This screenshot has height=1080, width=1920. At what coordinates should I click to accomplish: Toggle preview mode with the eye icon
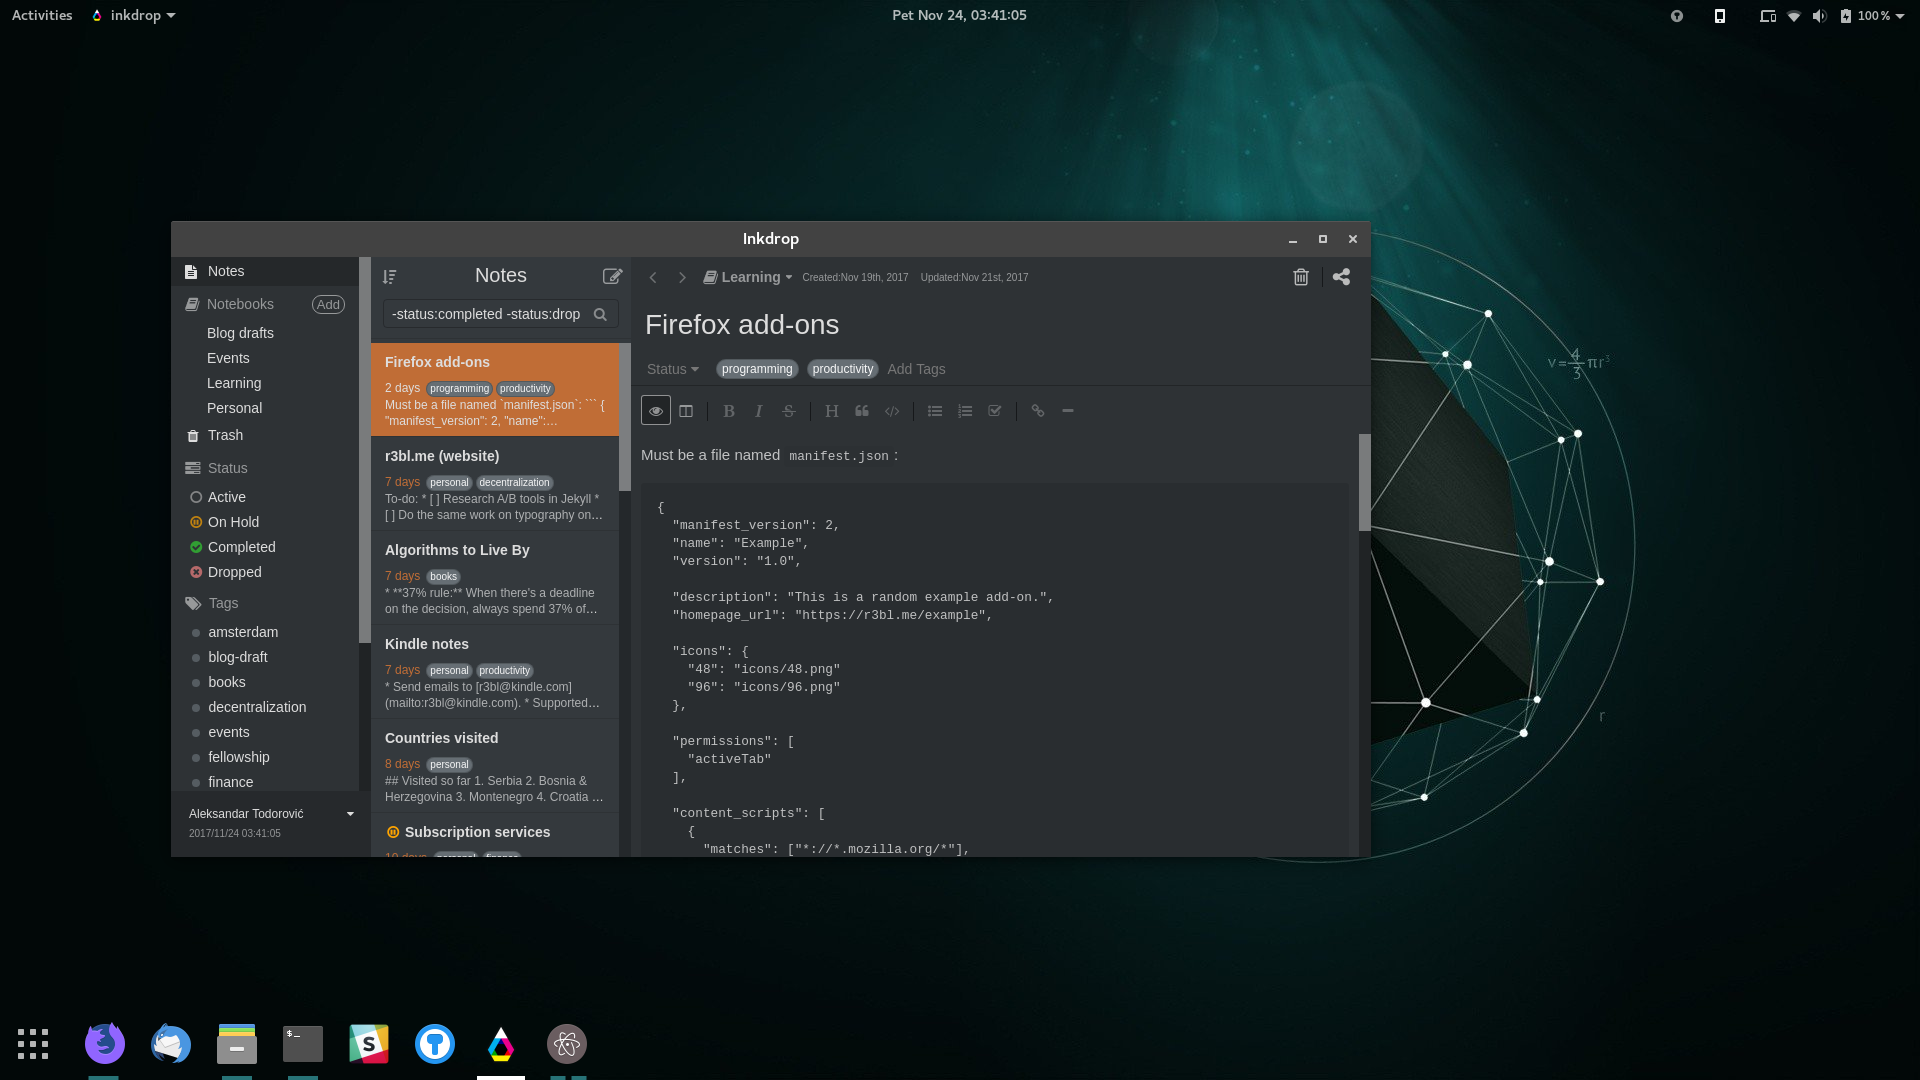[x=656, y=411]
